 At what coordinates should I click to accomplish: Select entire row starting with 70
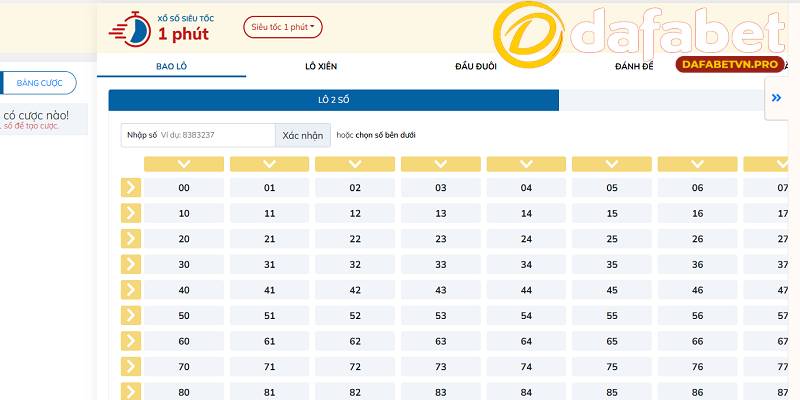click(131, 366)
